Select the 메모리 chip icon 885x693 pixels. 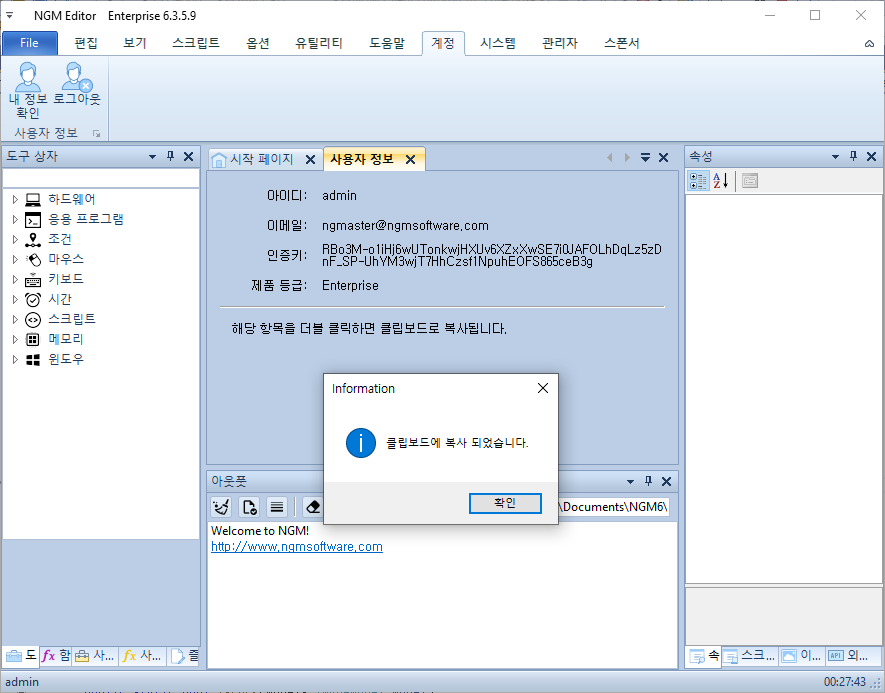click(x=33, y=340)
